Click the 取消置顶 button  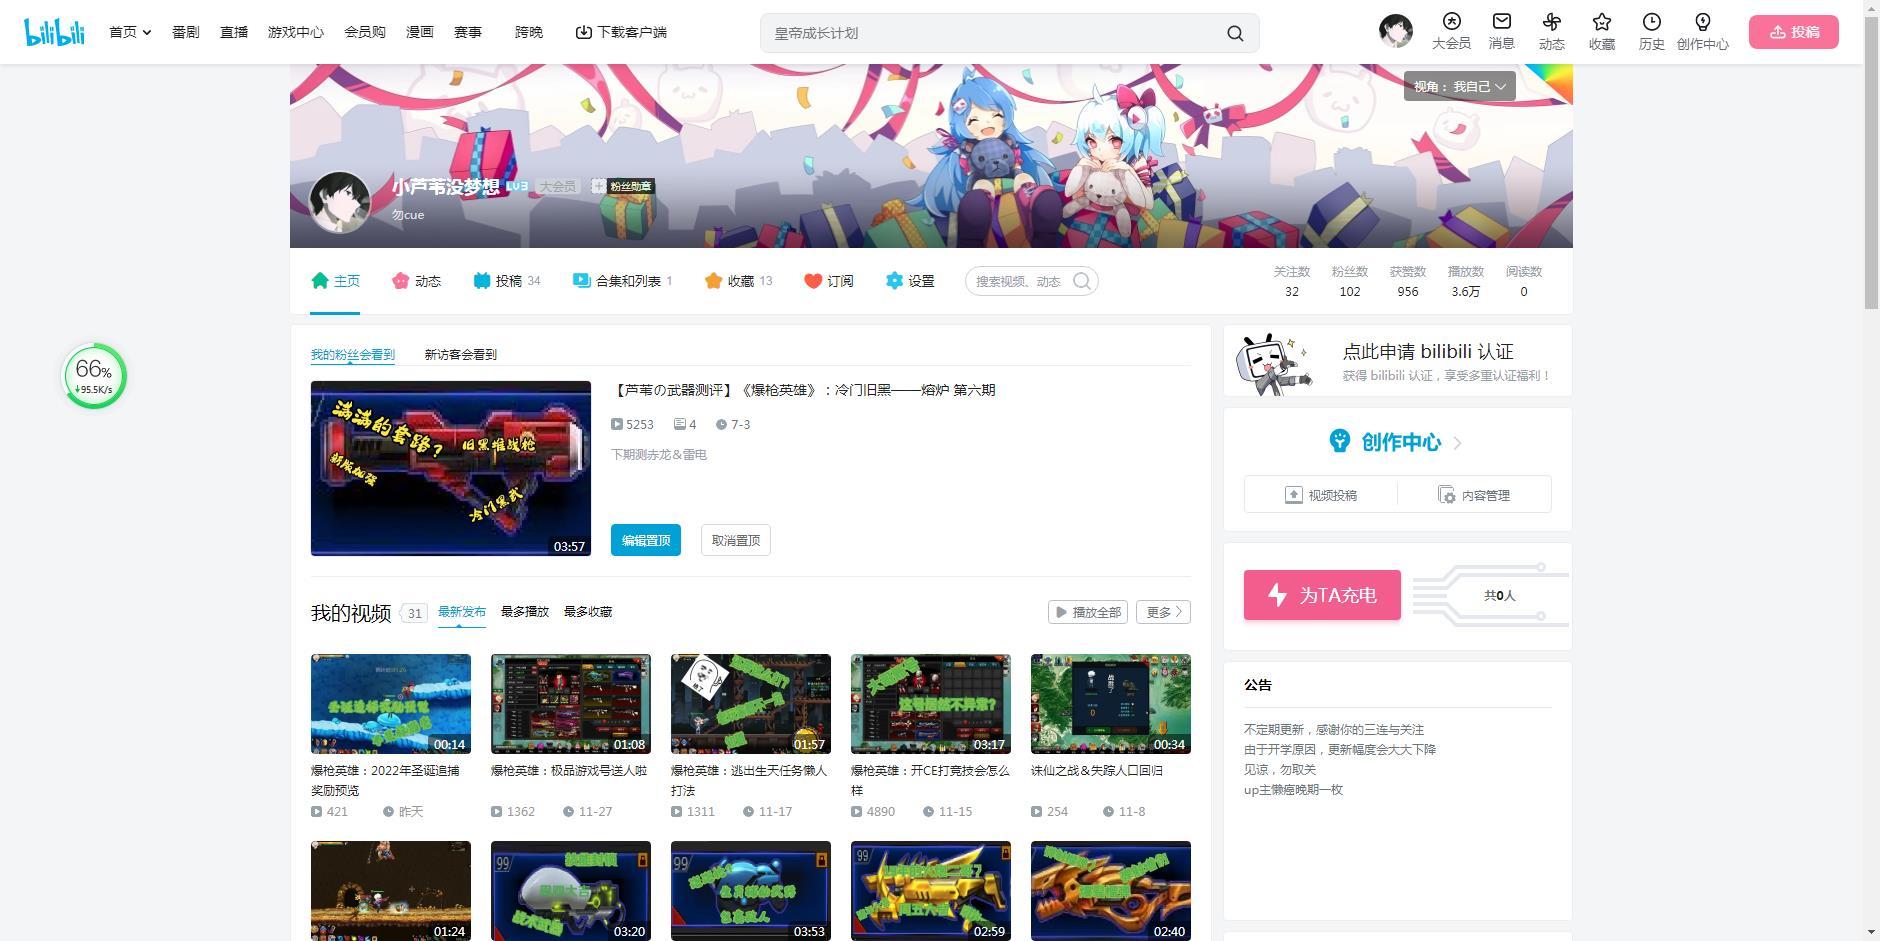(x=736, y=540)
